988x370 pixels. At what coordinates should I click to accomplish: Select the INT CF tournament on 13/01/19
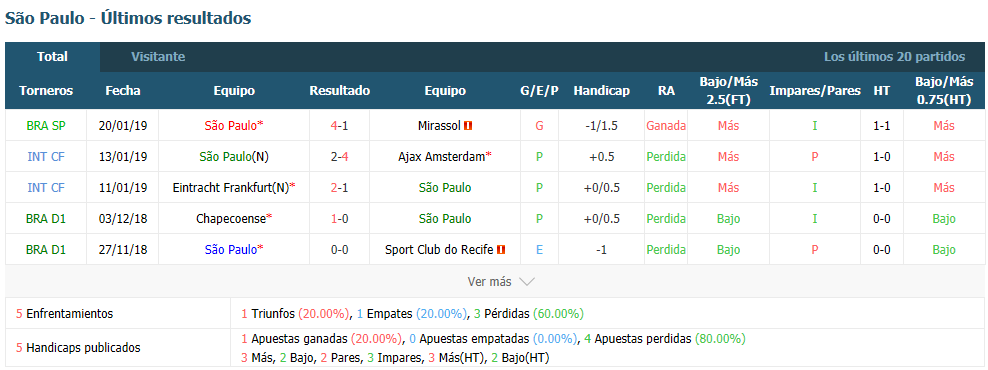(46, 156)
